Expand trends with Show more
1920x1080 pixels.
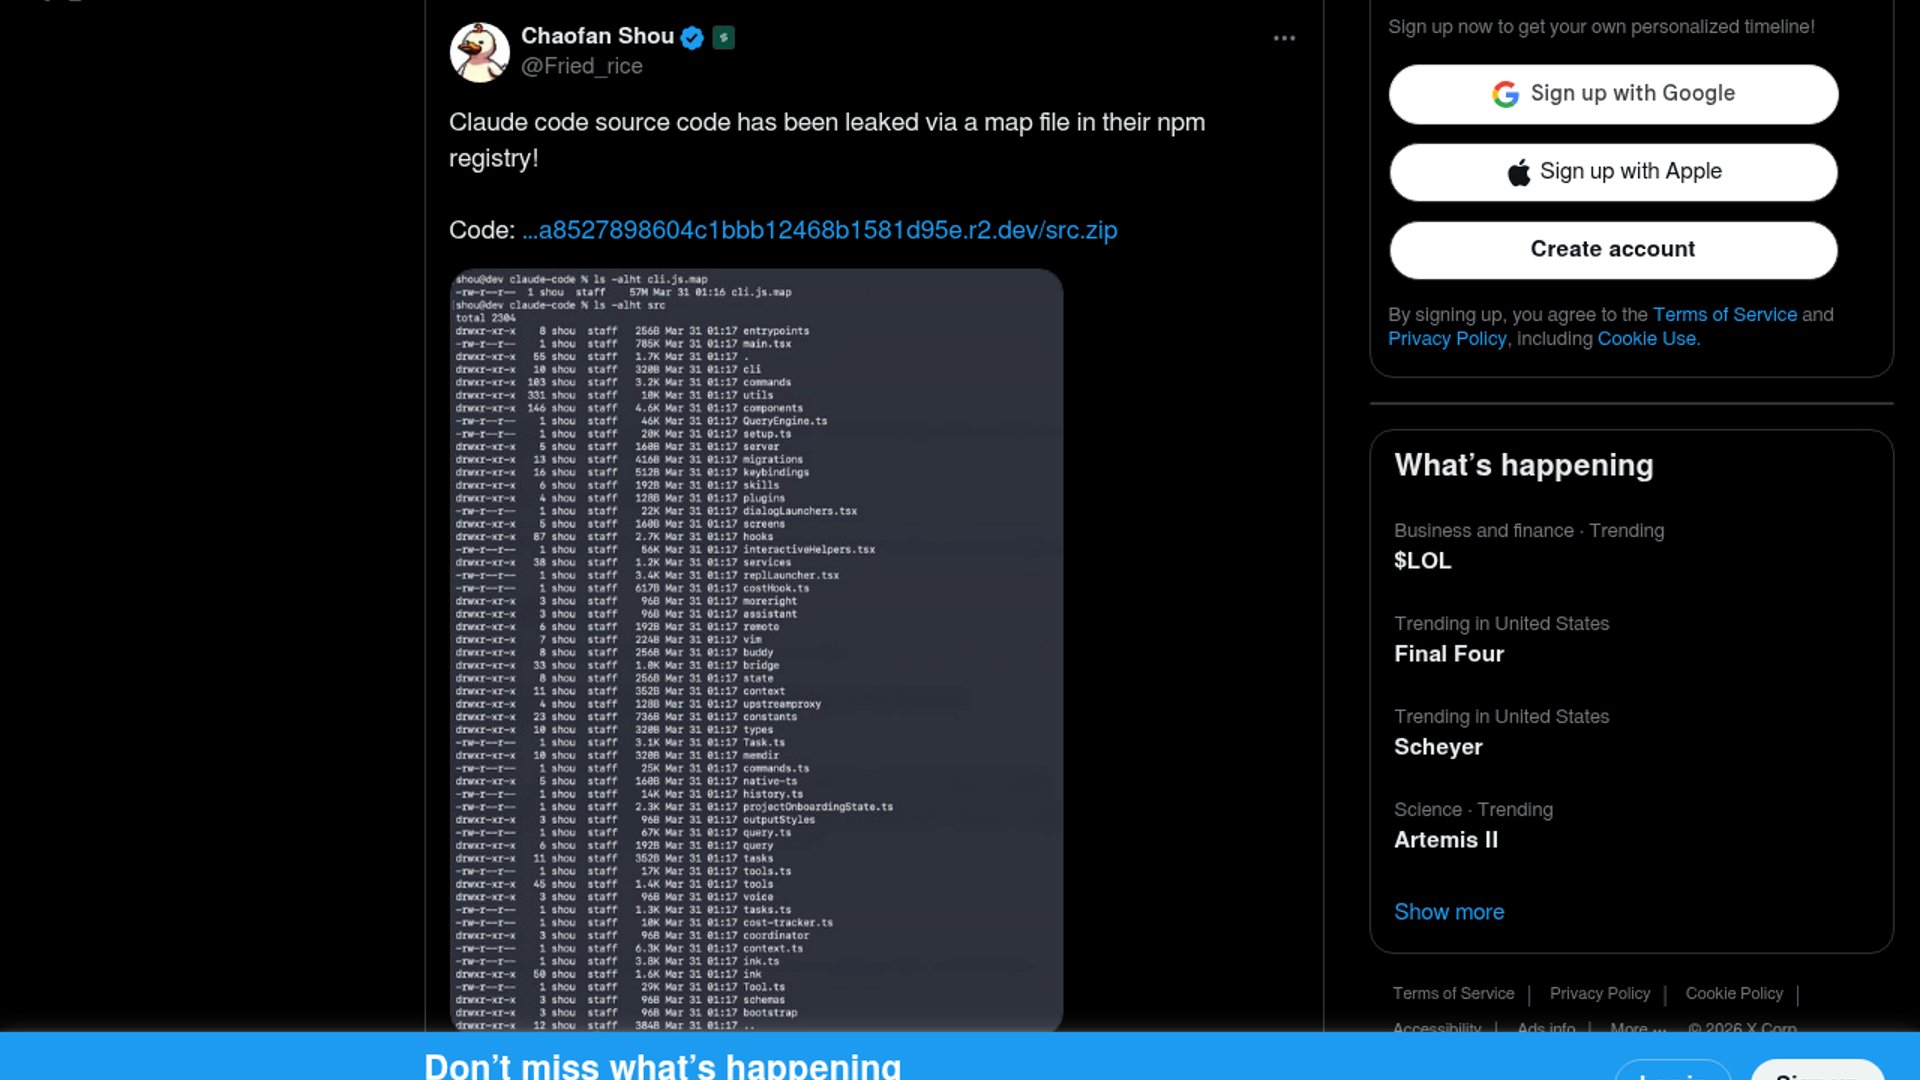[1449, 912]
